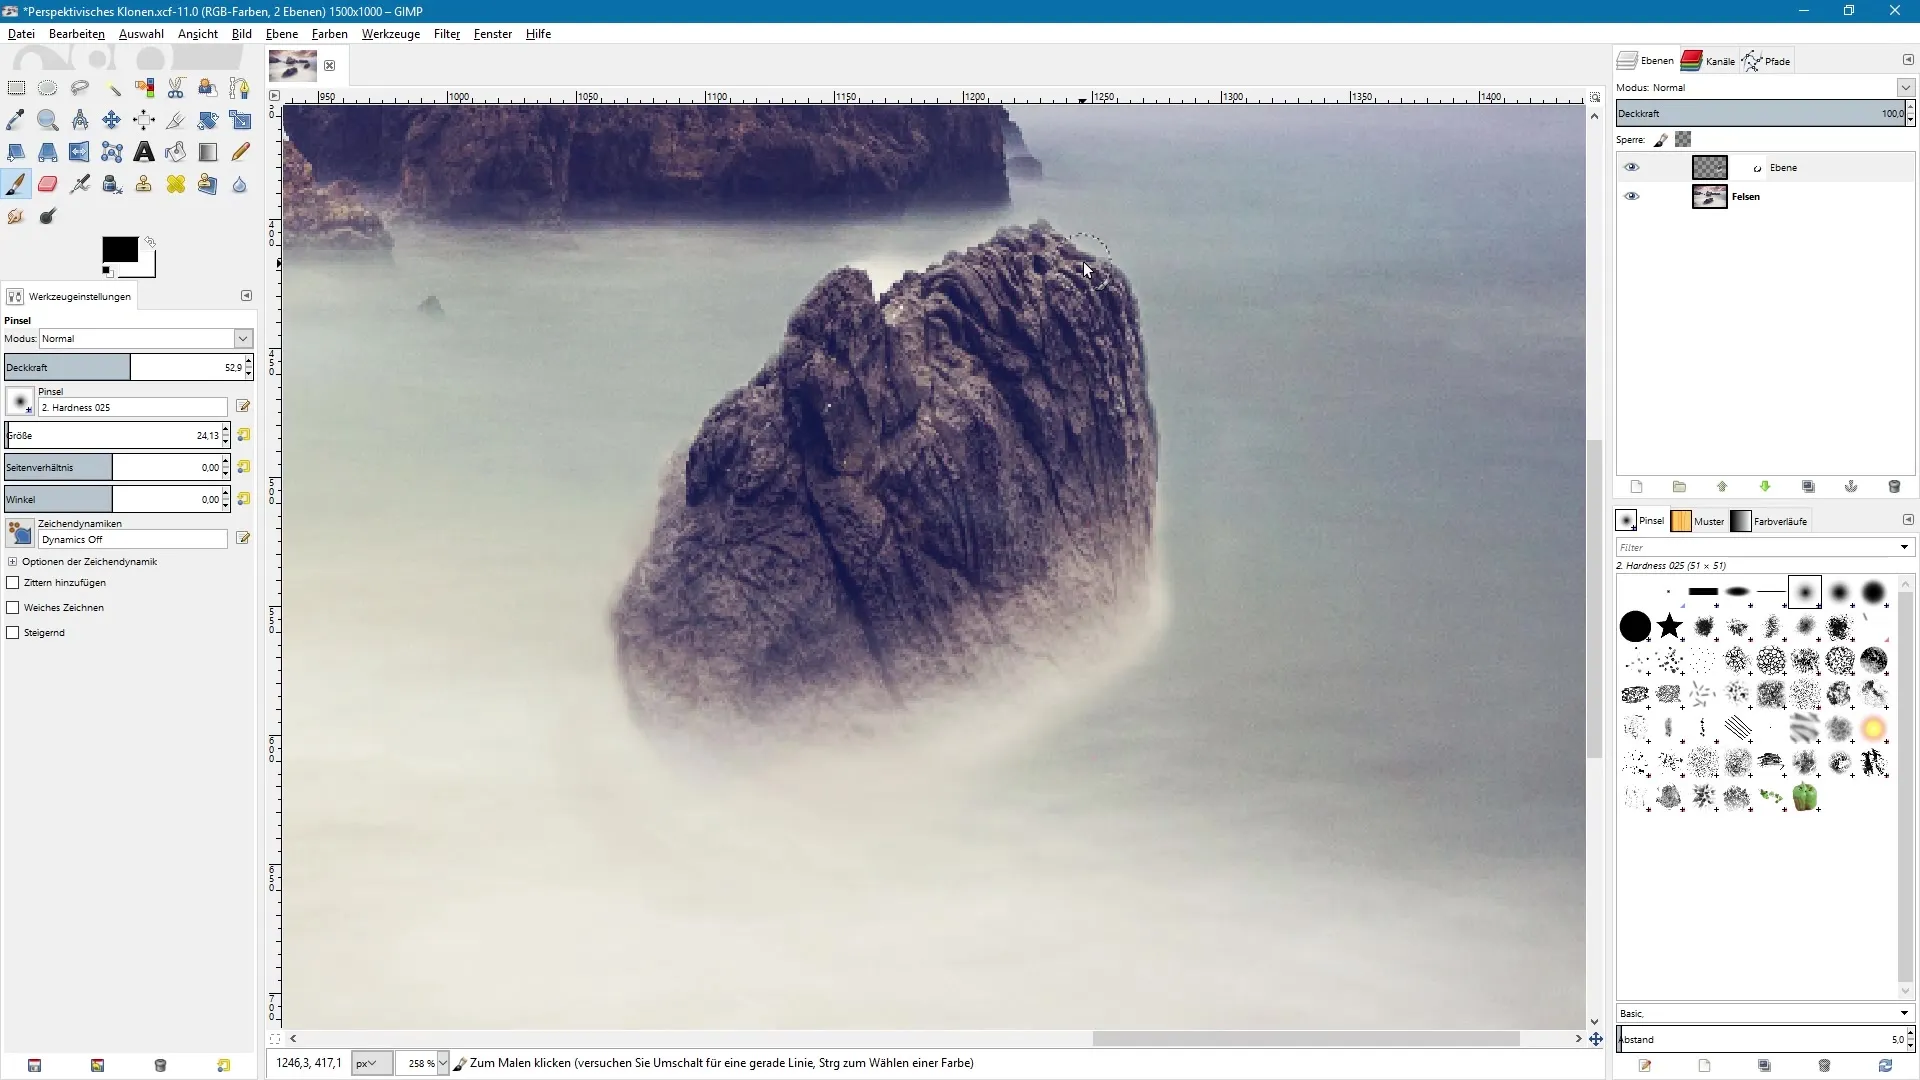The image size is (1920, 1080).
Task: Open the Filter menu
Action: (447, 33)
